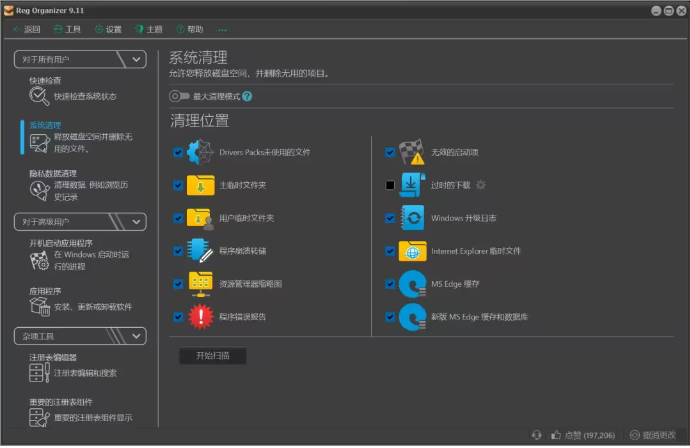Click the 开始扫描 button
Viewport: 690px width, 448px height.
click(212, 355)
